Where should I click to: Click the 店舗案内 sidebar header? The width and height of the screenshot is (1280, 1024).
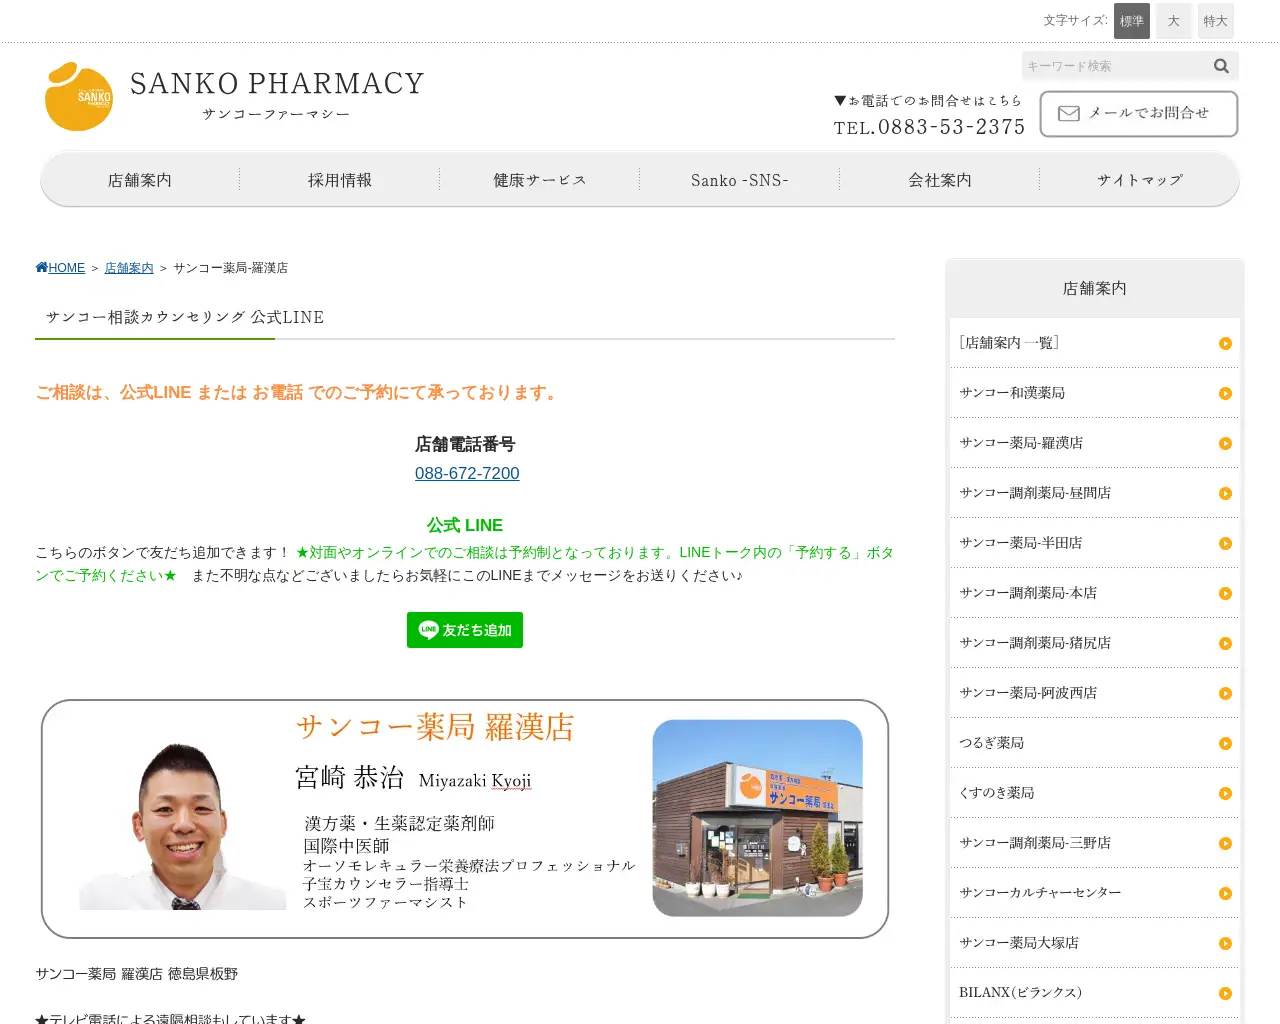1095,288
